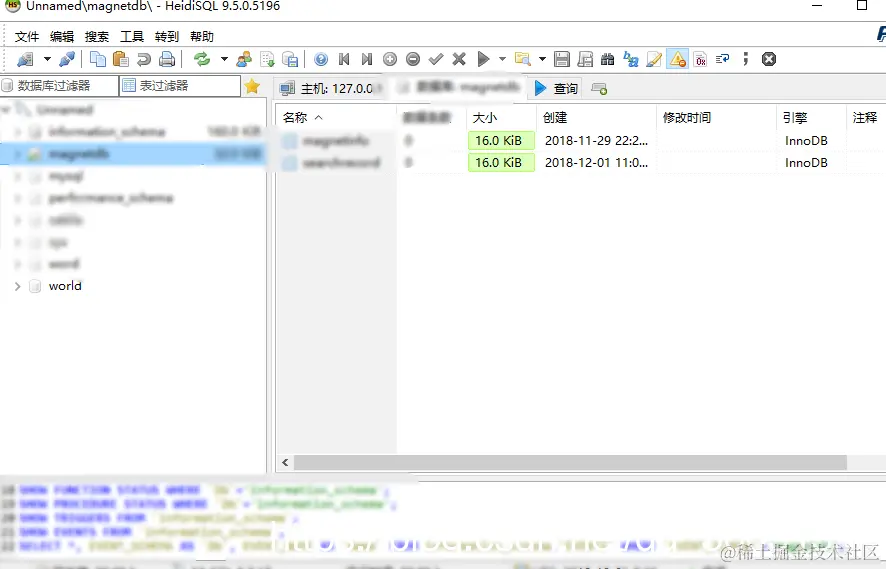
Task: Click the 16.0 KiB cell dated 2018-12-01
Action: coord(501,163)
